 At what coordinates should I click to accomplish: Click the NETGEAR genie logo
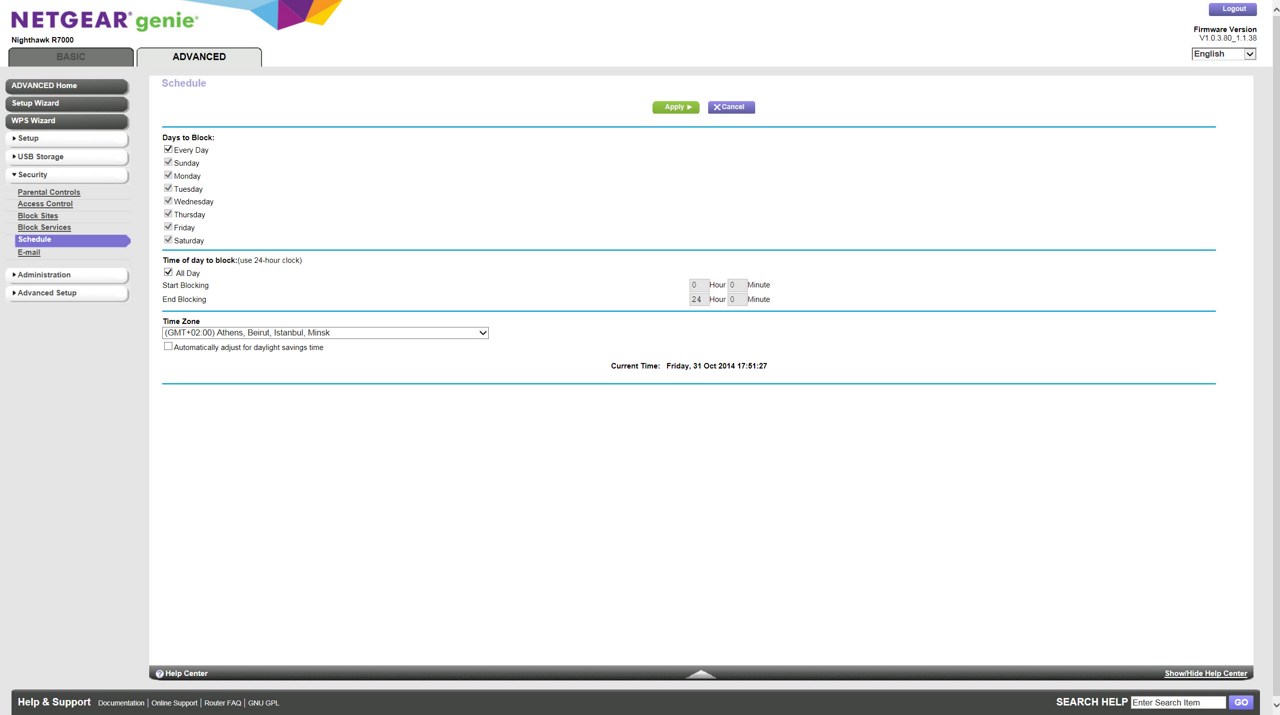click(104, 21)
